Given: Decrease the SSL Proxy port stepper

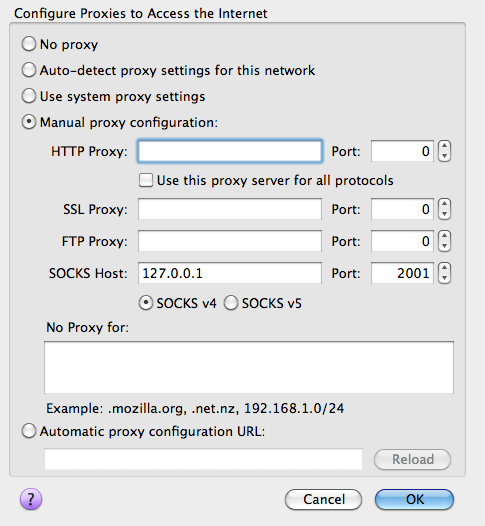Looking at the screenshot, I should tap(444, 214).
